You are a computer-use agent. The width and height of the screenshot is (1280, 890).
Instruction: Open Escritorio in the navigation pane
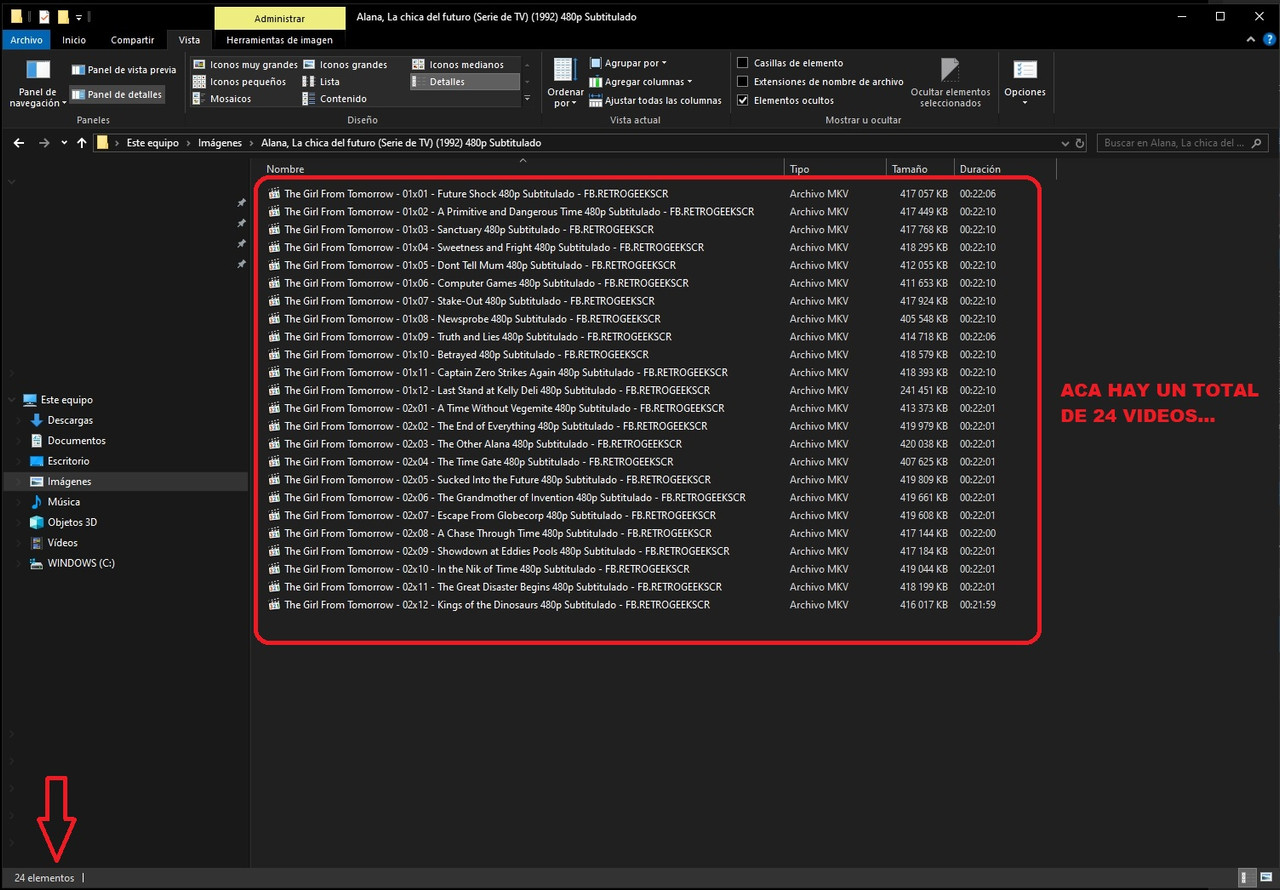[68, 461]
